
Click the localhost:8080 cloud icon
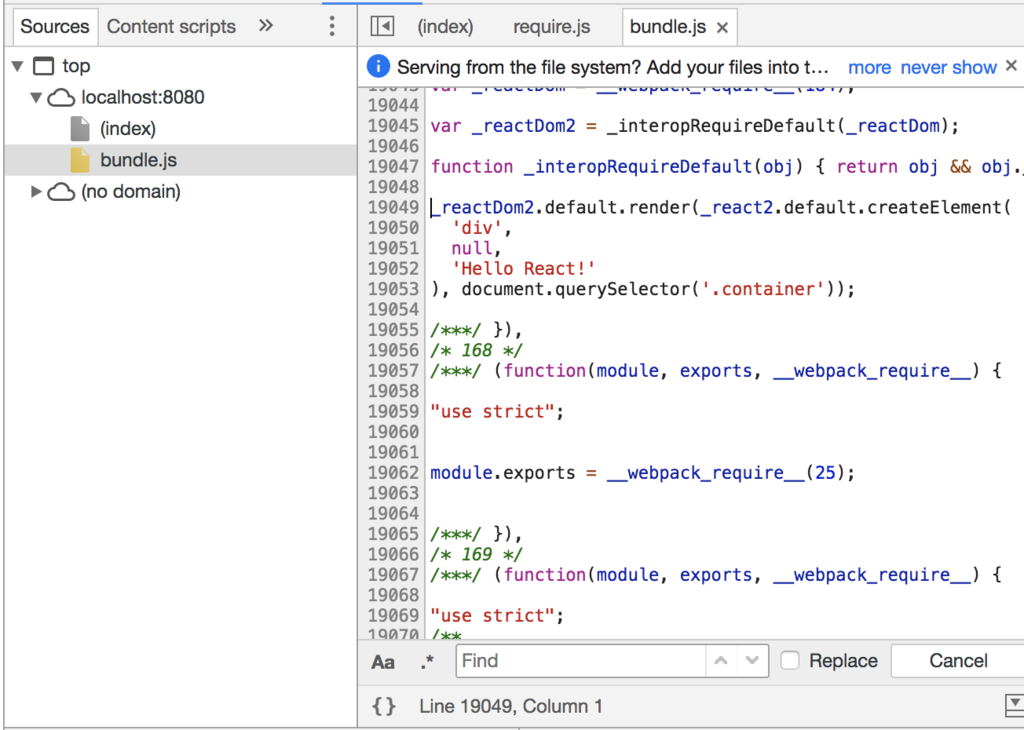pos(61,98)
